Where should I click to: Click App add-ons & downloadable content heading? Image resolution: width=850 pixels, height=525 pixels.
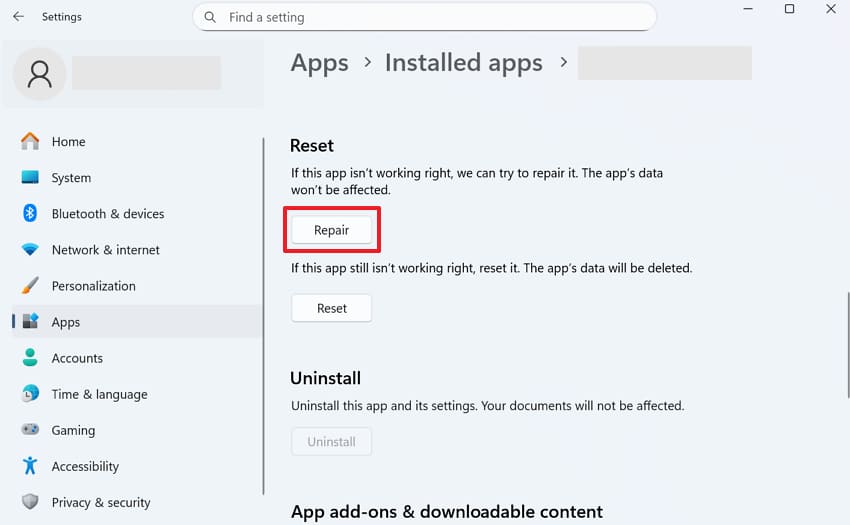(x=447, y=511)
